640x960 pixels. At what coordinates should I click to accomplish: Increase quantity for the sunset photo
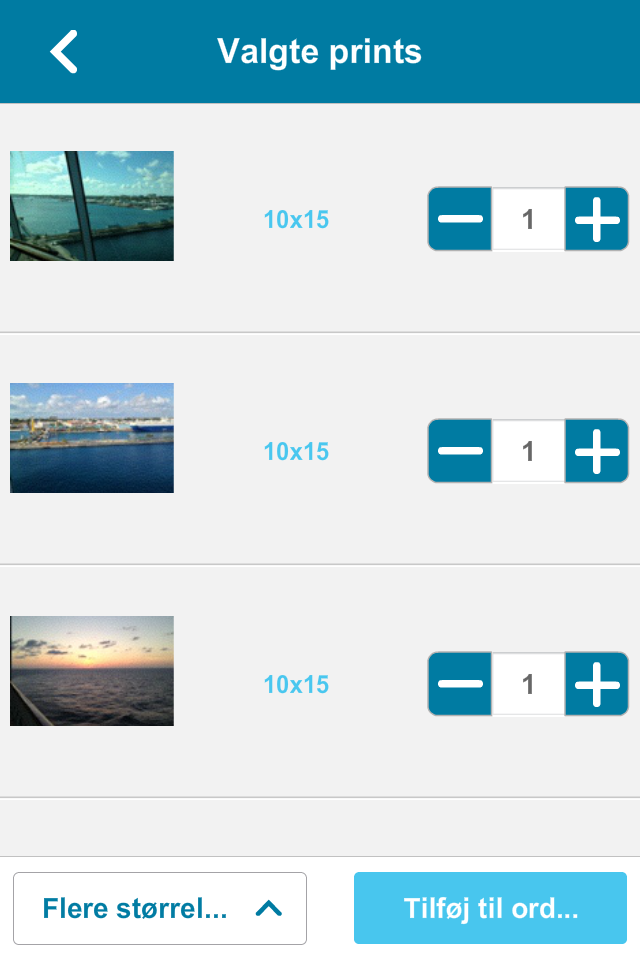[x=597, y=684]
